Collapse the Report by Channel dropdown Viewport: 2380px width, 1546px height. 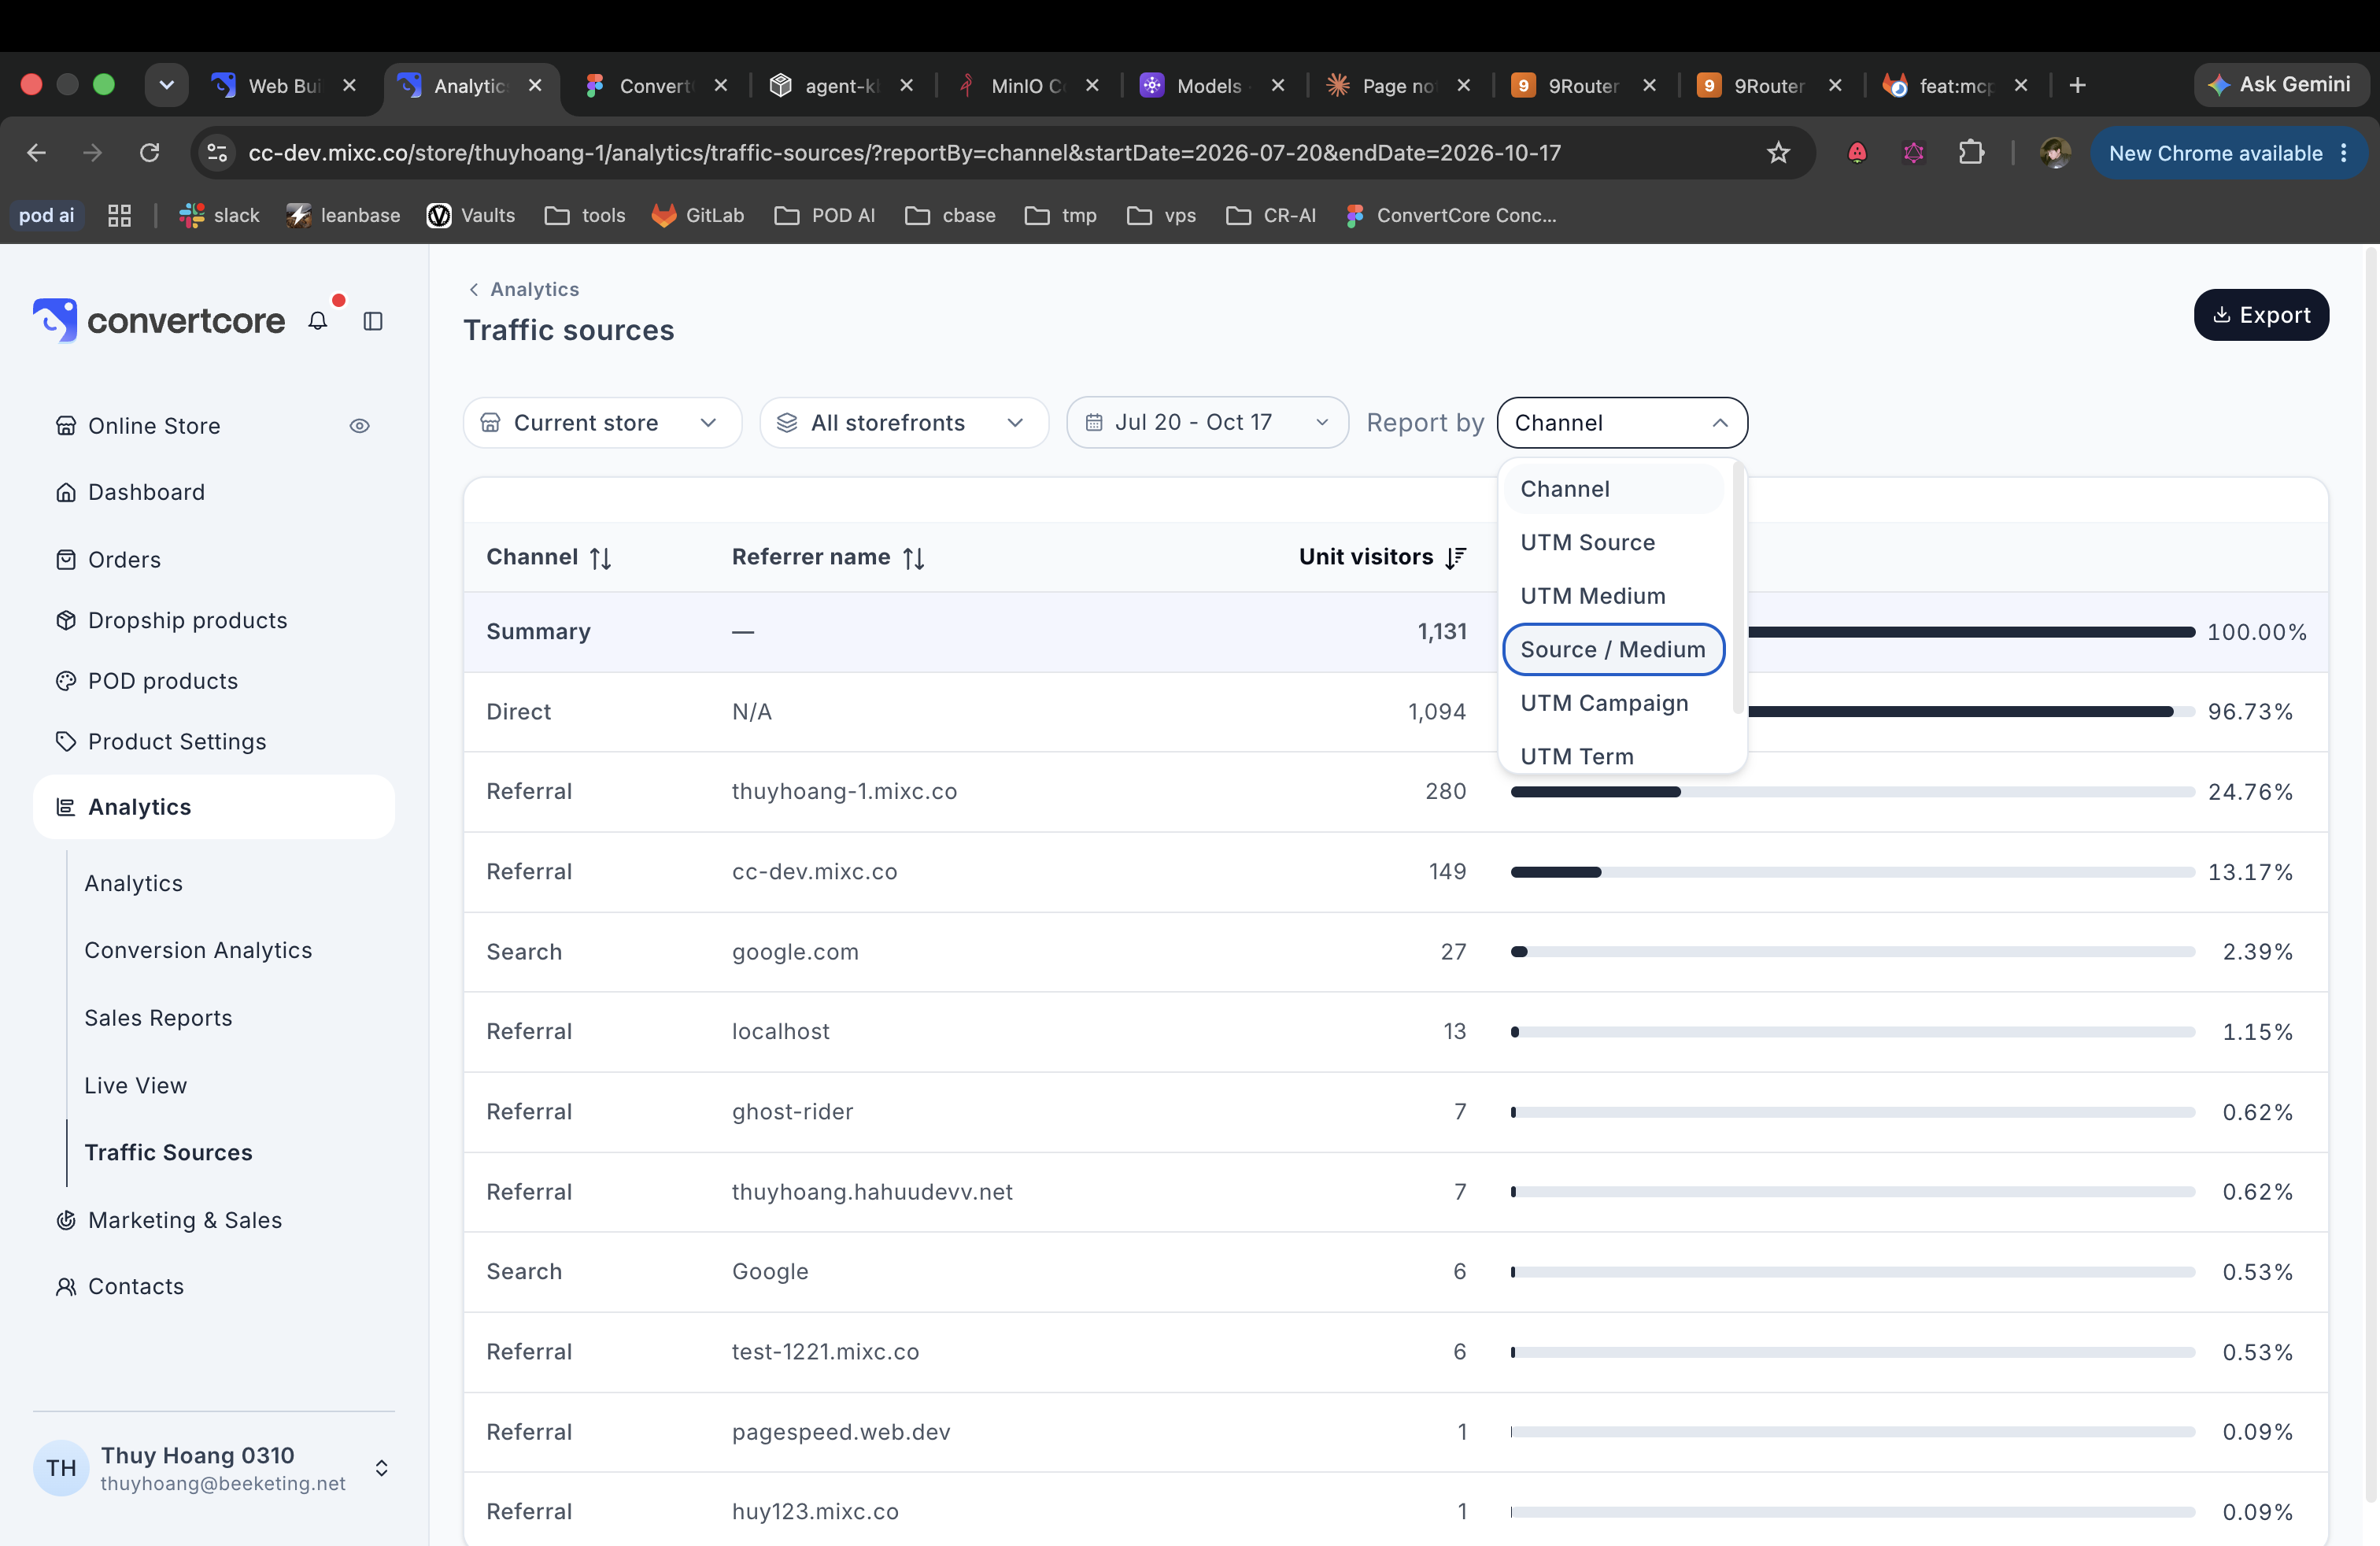(1622, 423)
